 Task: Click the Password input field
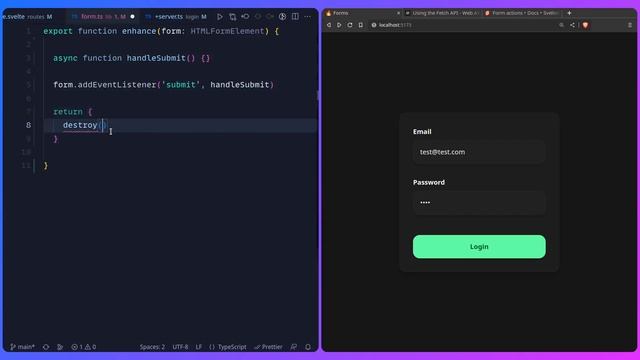479,202
